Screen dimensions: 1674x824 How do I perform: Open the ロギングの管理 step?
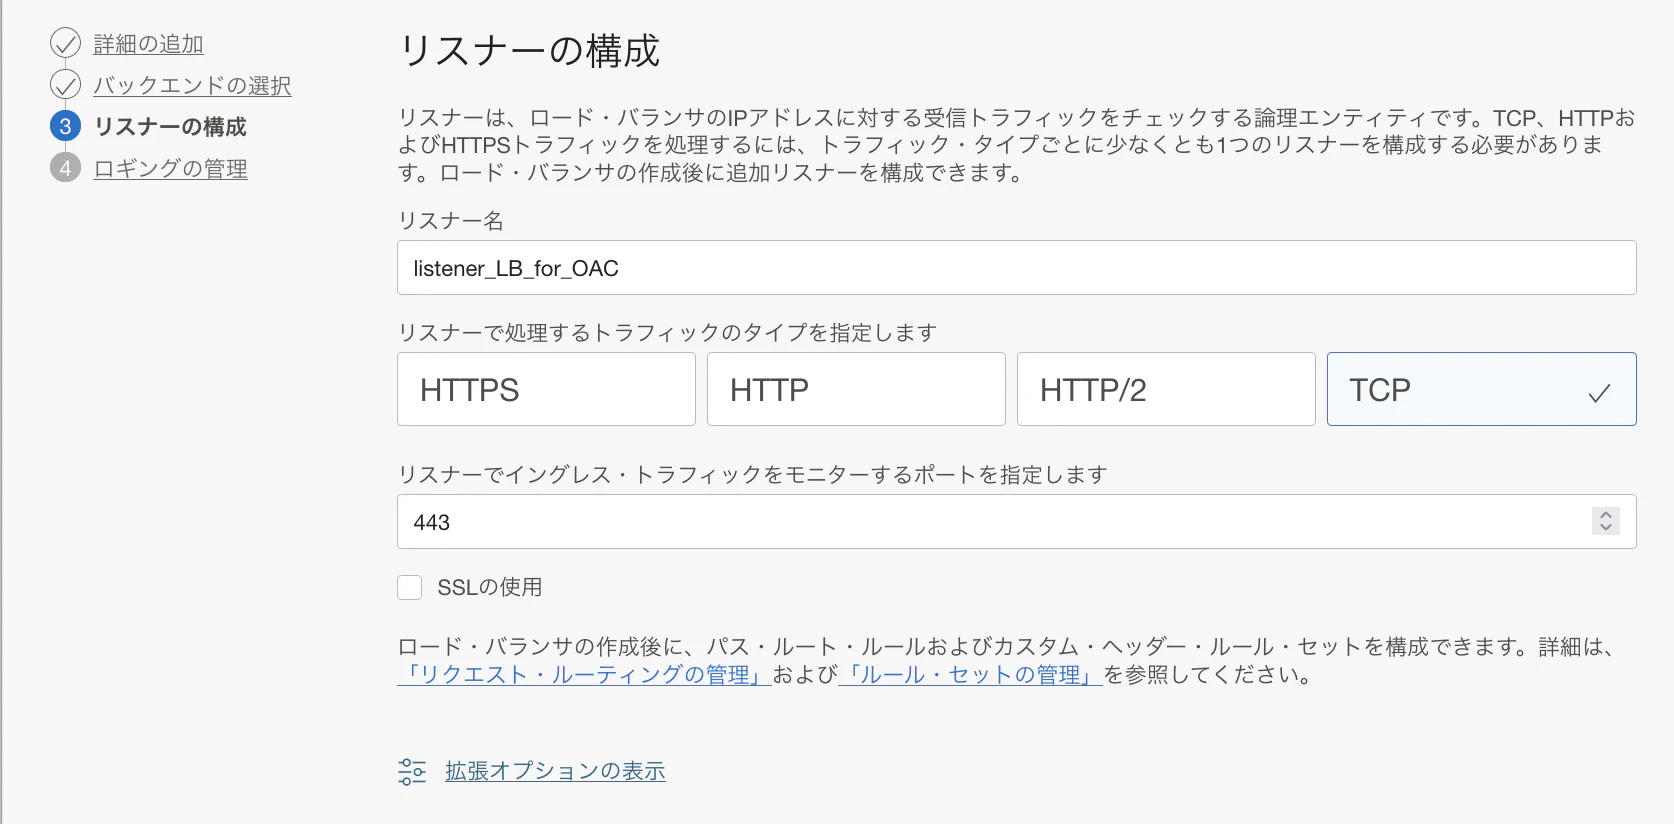tap(170, 169)
